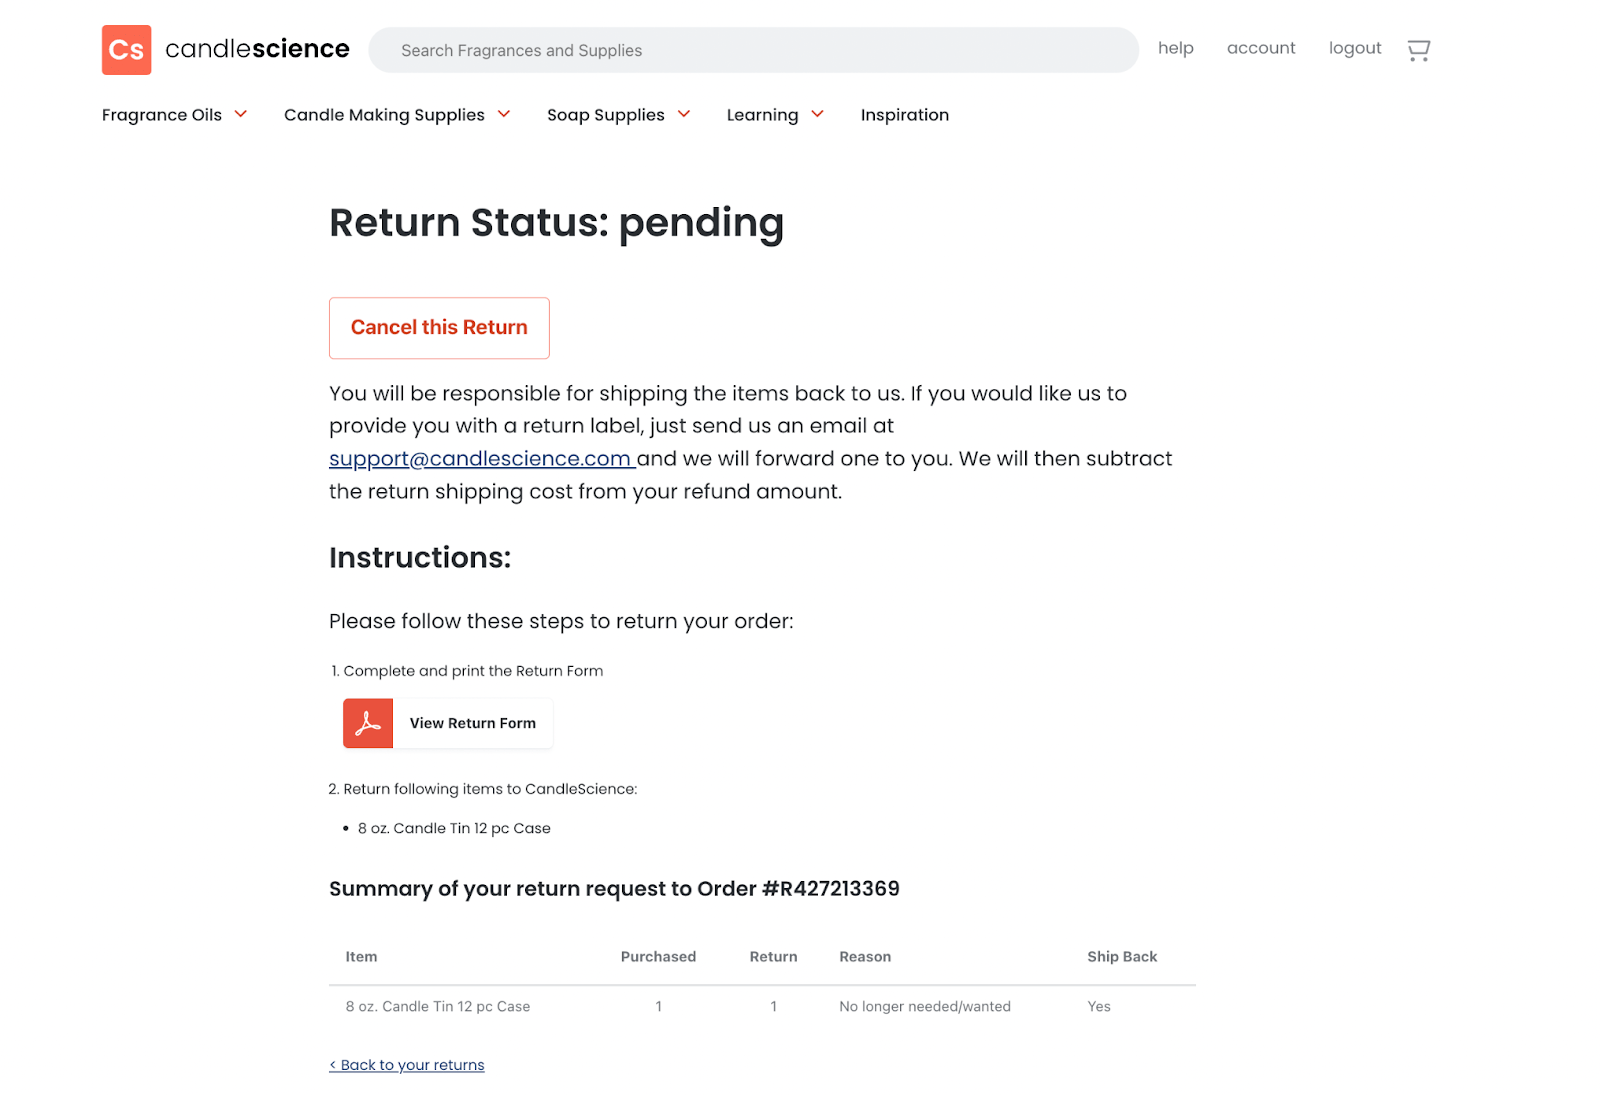Click the logout link
The image size is (1600, 1095).
[1355, 48]
